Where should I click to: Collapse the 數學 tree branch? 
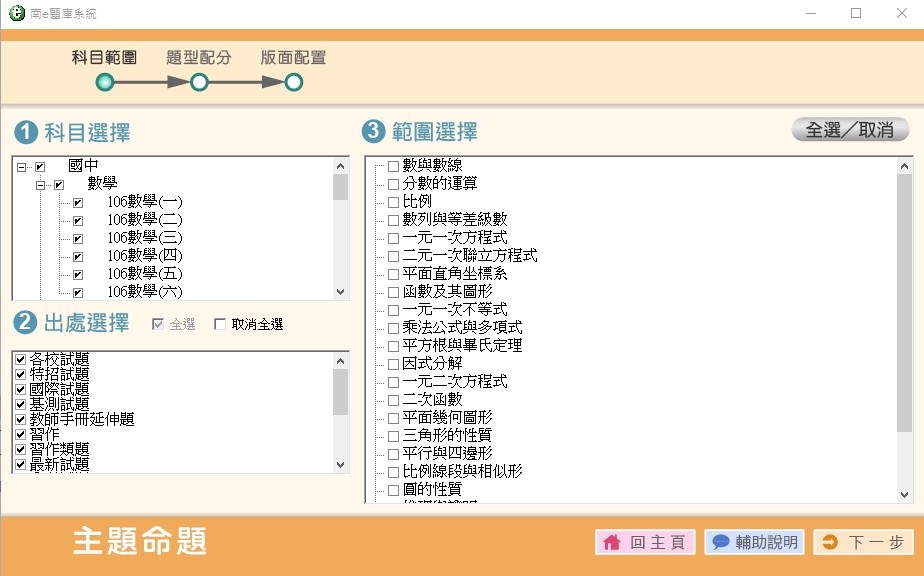(41, 185)
